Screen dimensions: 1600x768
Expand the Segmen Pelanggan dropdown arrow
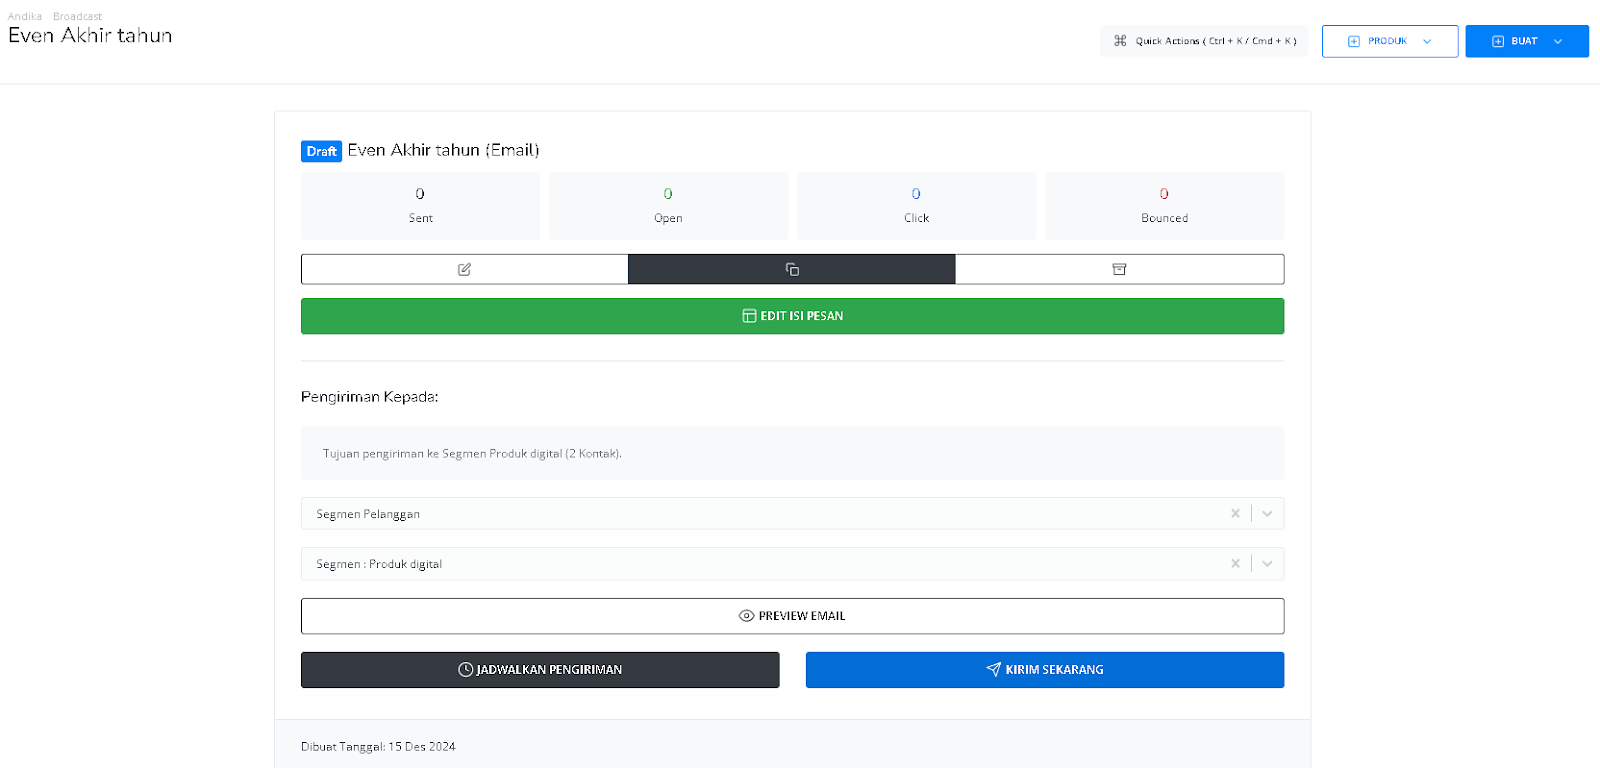pyautogui.click(x=1267, y=513)
